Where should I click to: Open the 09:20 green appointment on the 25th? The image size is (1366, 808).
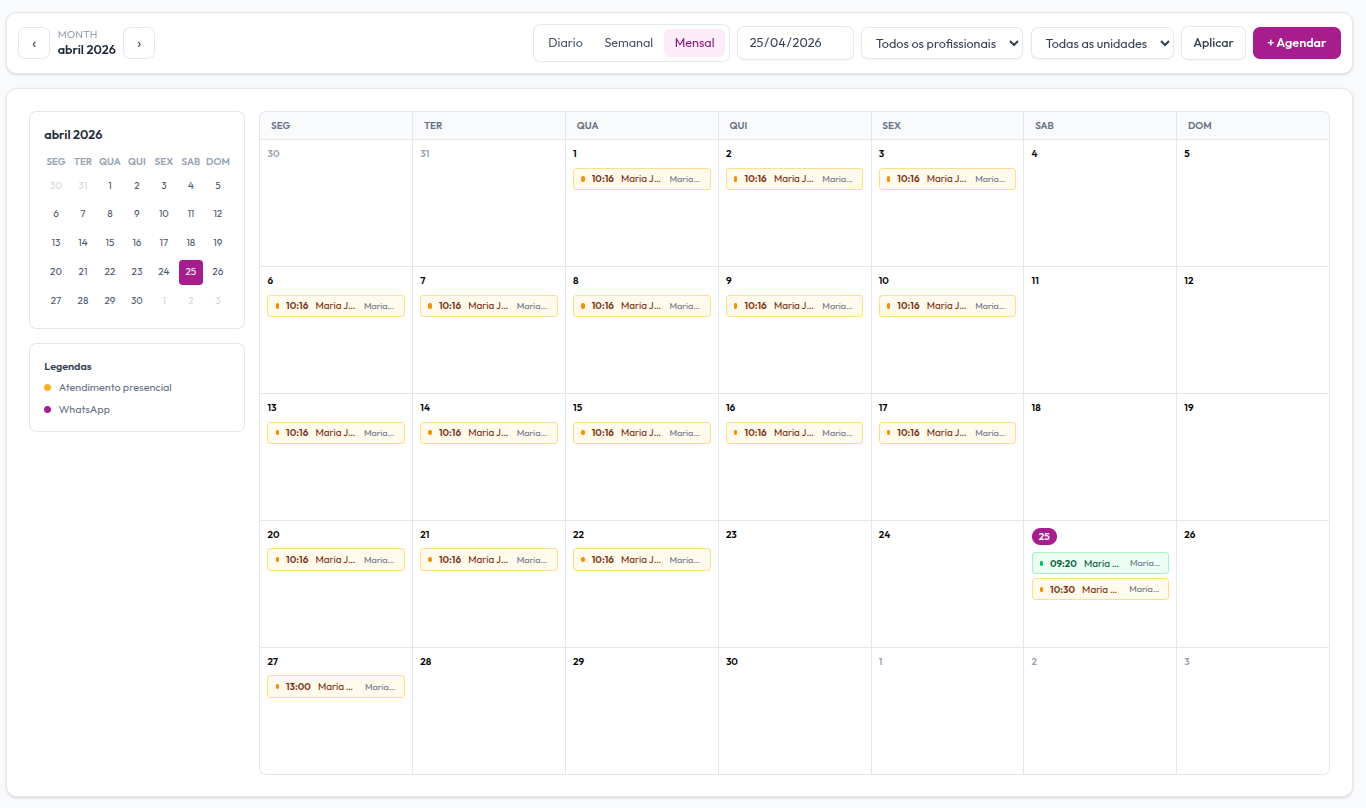pos(1100,563)
